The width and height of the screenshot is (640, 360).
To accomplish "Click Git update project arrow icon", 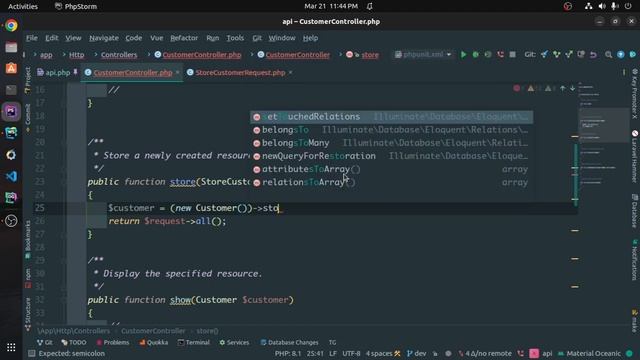I will click(x=544, y=54).
